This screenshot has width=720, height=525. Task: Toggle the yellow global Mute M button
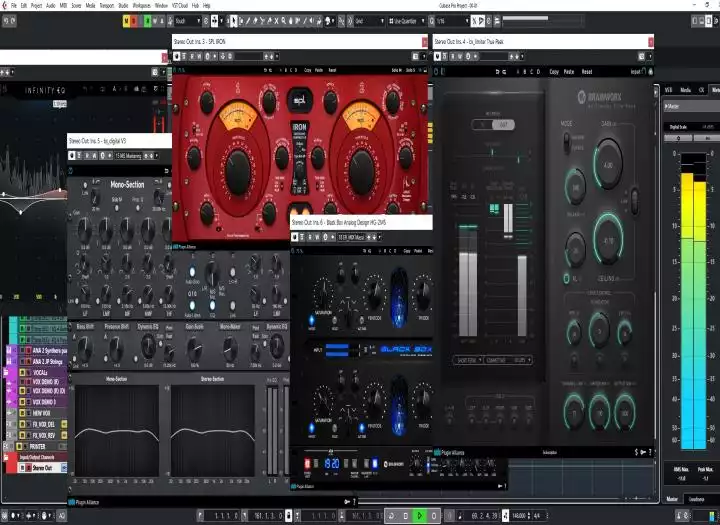[127, 21]
